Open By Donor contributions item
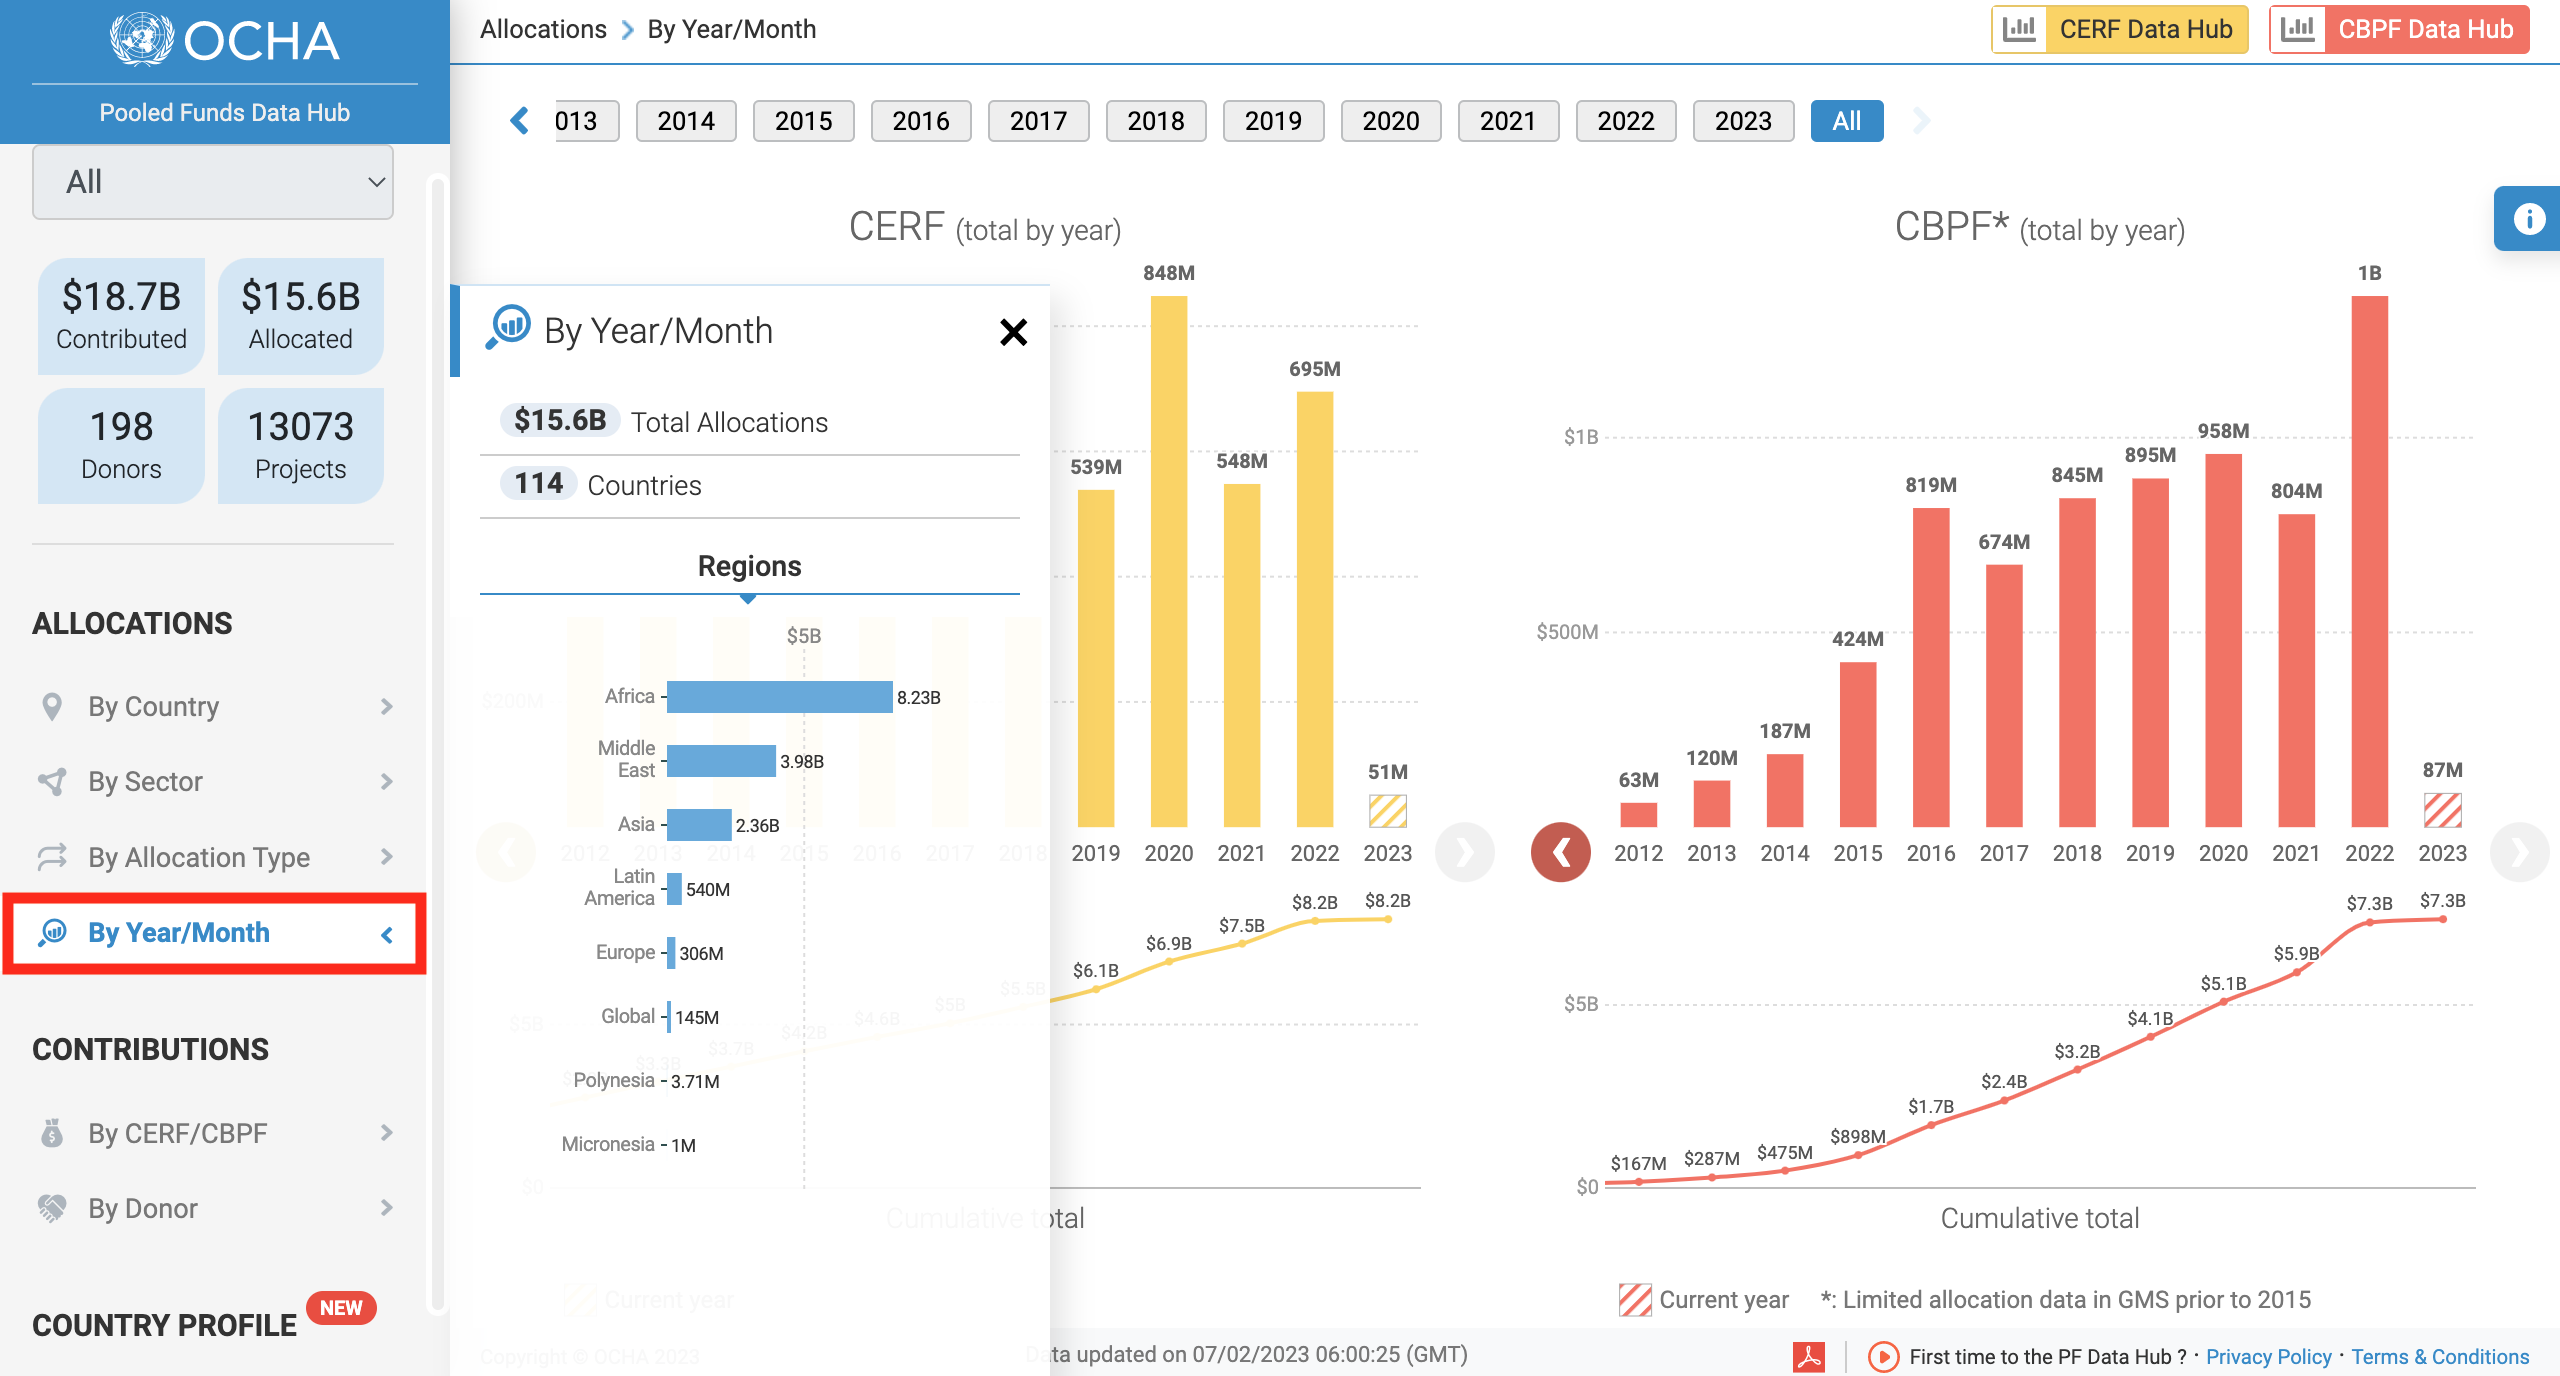 pos(215,1208)
